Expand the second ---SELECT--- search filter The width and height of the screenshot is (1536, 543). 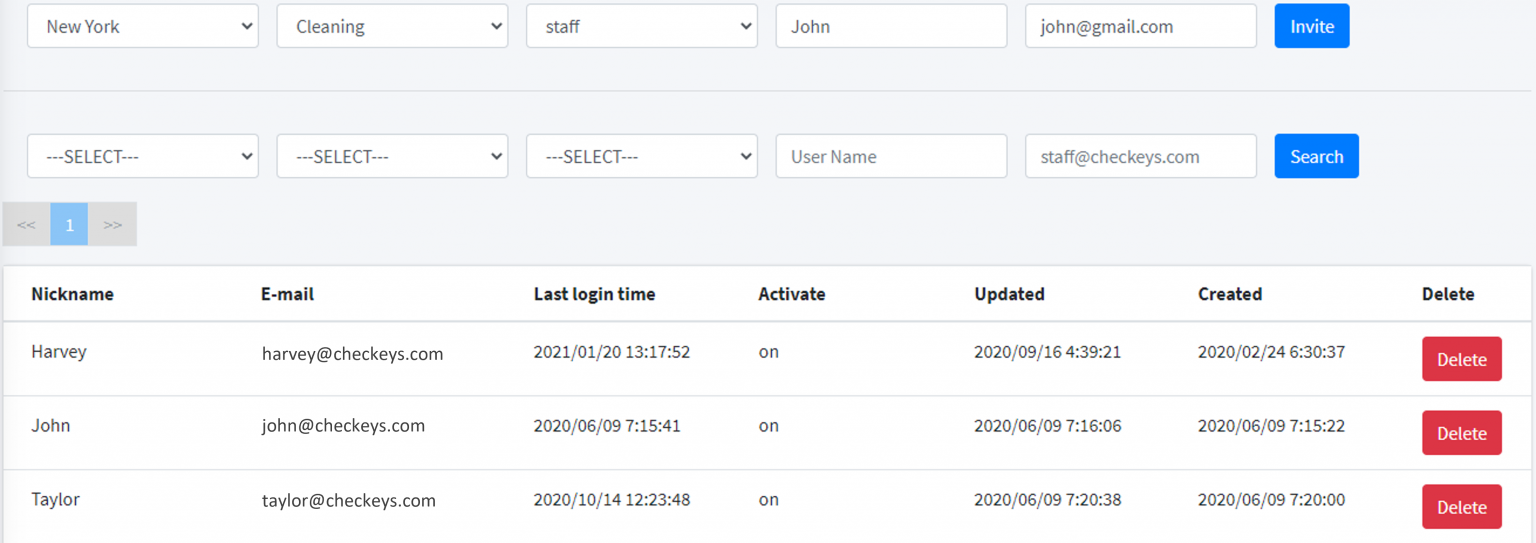pyautogui.click(x=392, y=157)
